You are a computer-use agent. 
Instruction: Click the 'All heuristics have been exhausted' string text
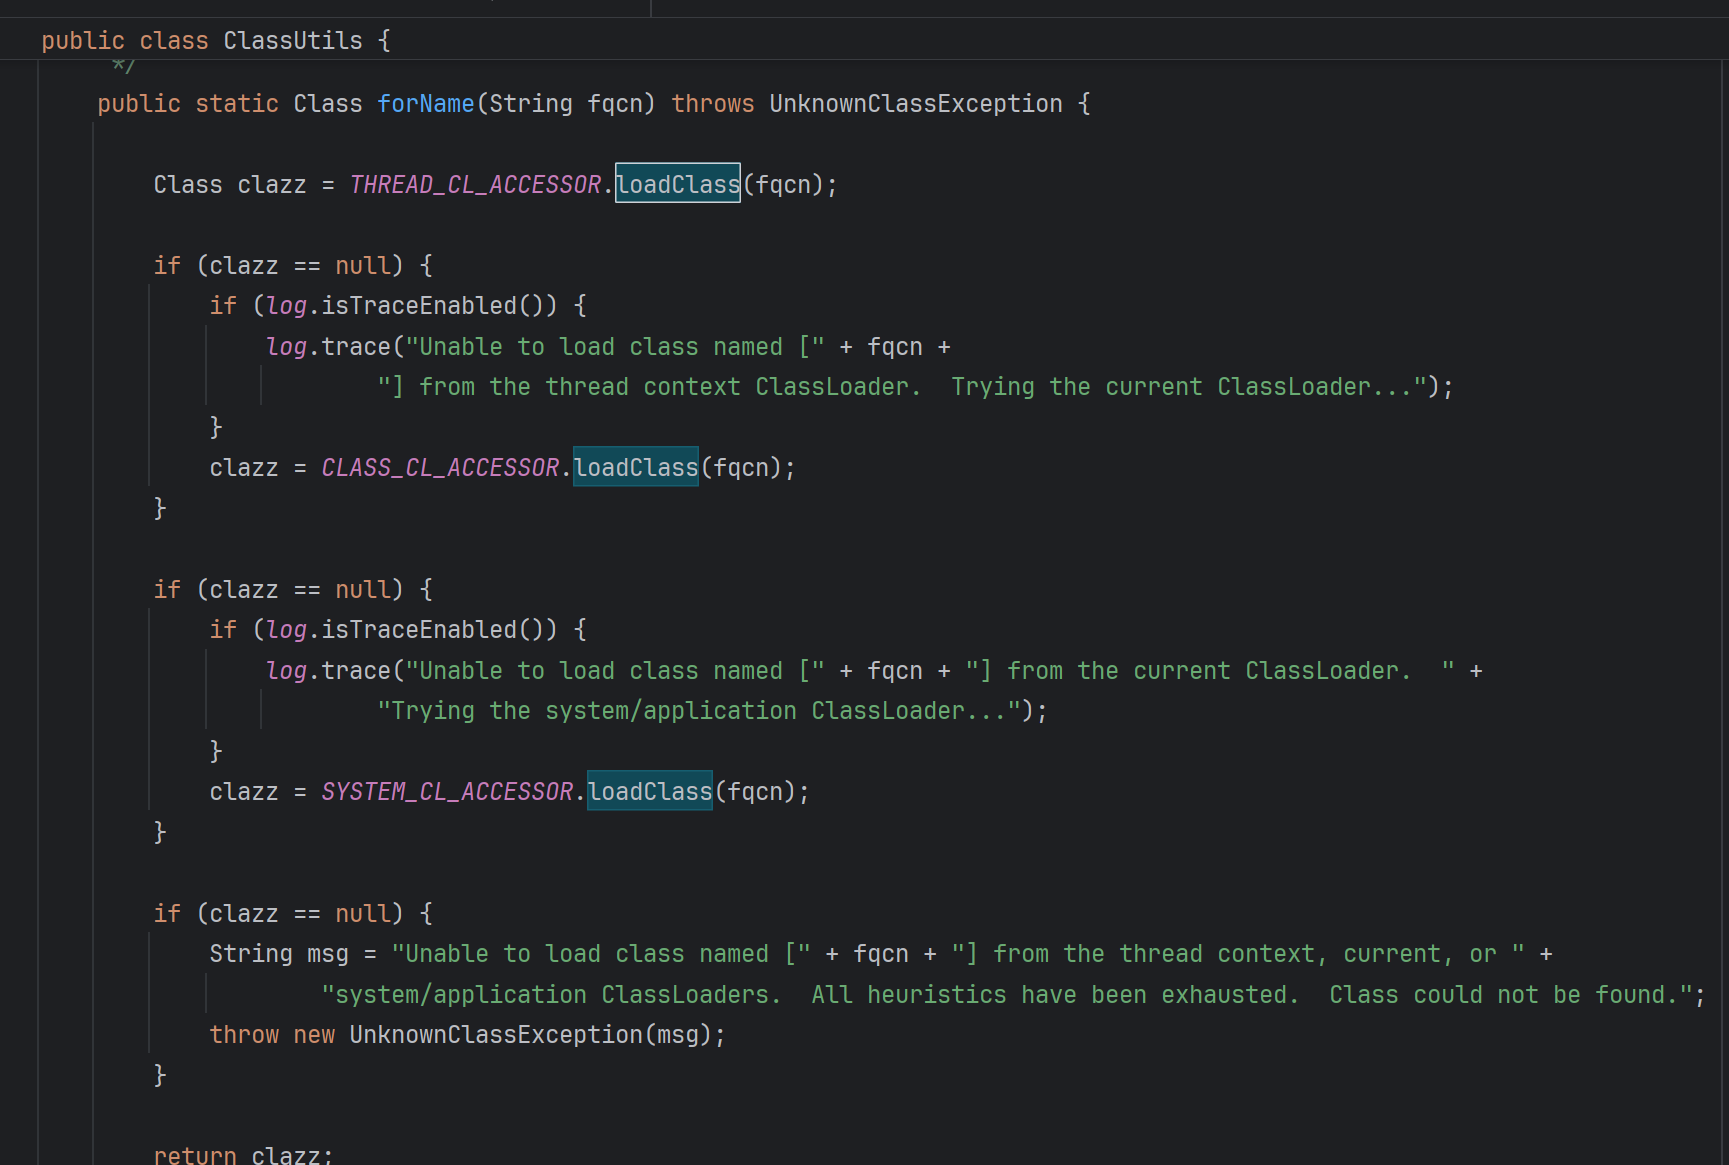pyautogui.click(x=1053, y=995)
